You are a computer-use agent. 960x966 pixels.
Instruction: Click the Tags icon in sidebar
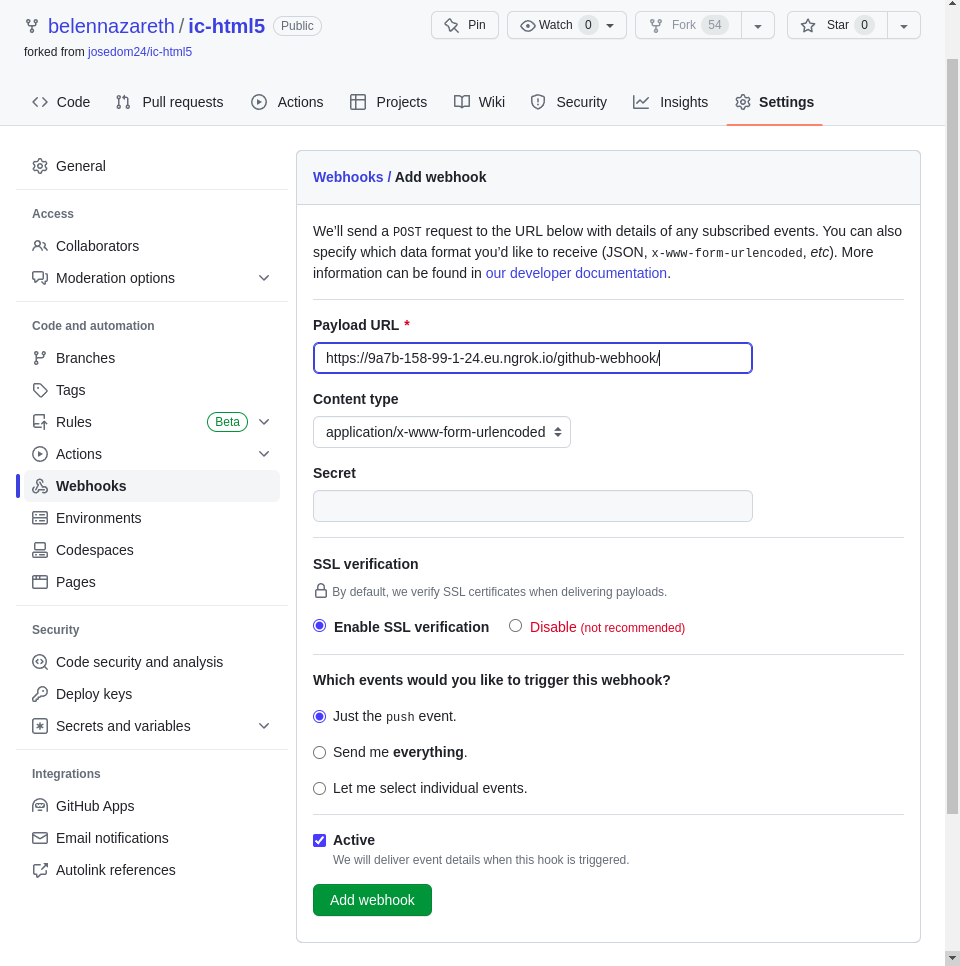[40, 390]
